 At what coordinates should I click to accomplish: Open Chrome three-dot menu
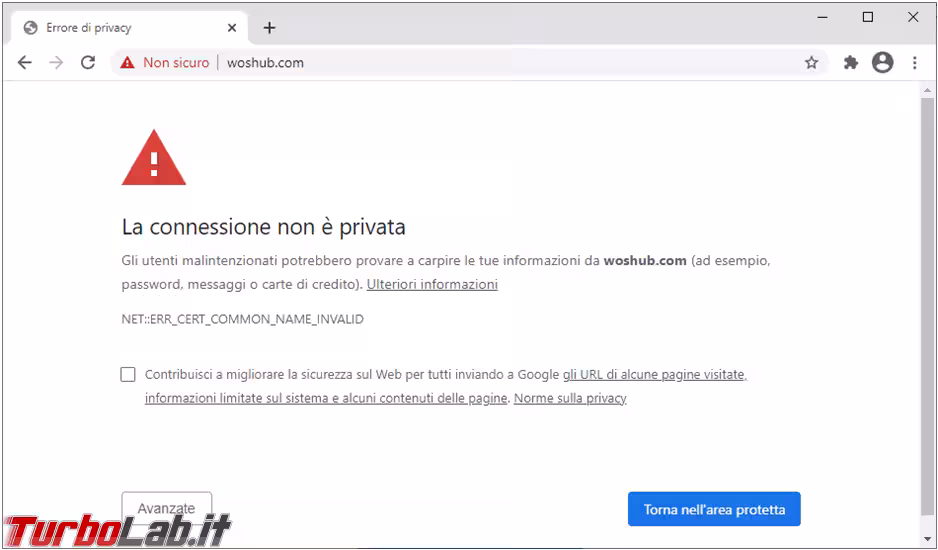[915, 62]
